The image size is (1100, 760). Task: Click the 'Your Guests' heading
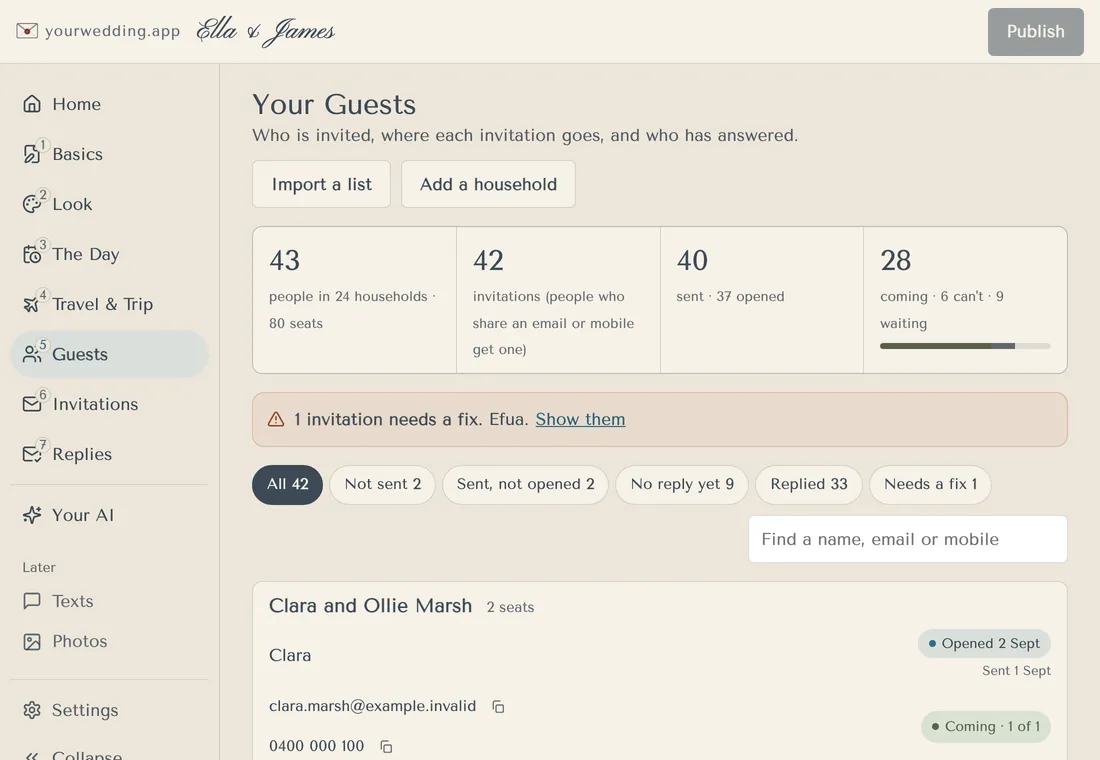tap(334, 105)
